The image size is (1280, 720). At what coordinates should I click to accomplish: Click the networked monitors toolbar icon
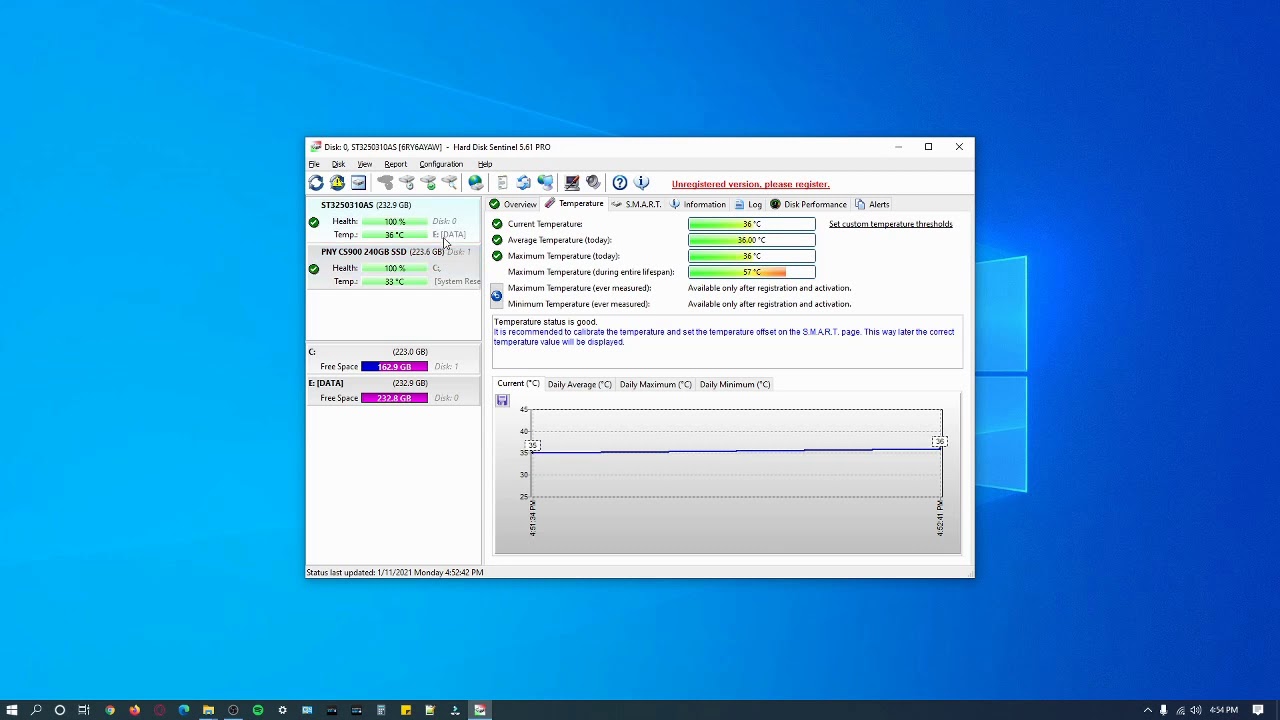tap(545, 183)
